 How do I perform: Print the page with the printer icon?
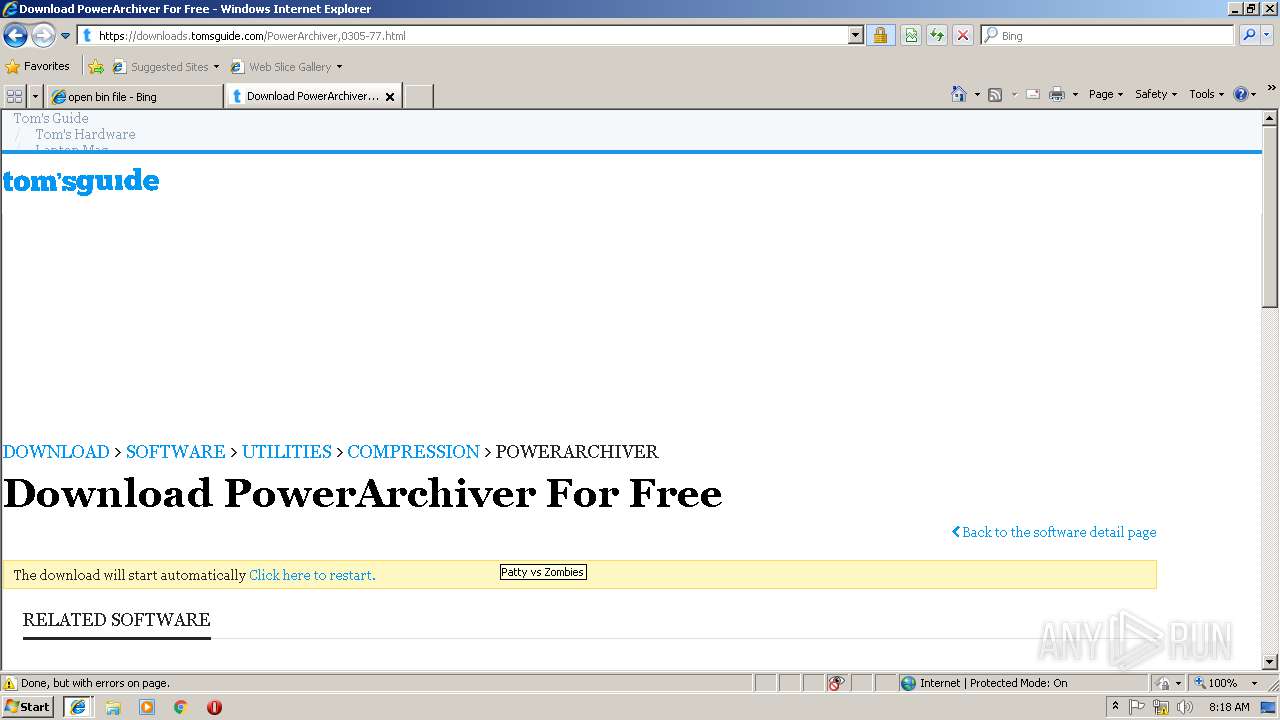(1057, 94)
